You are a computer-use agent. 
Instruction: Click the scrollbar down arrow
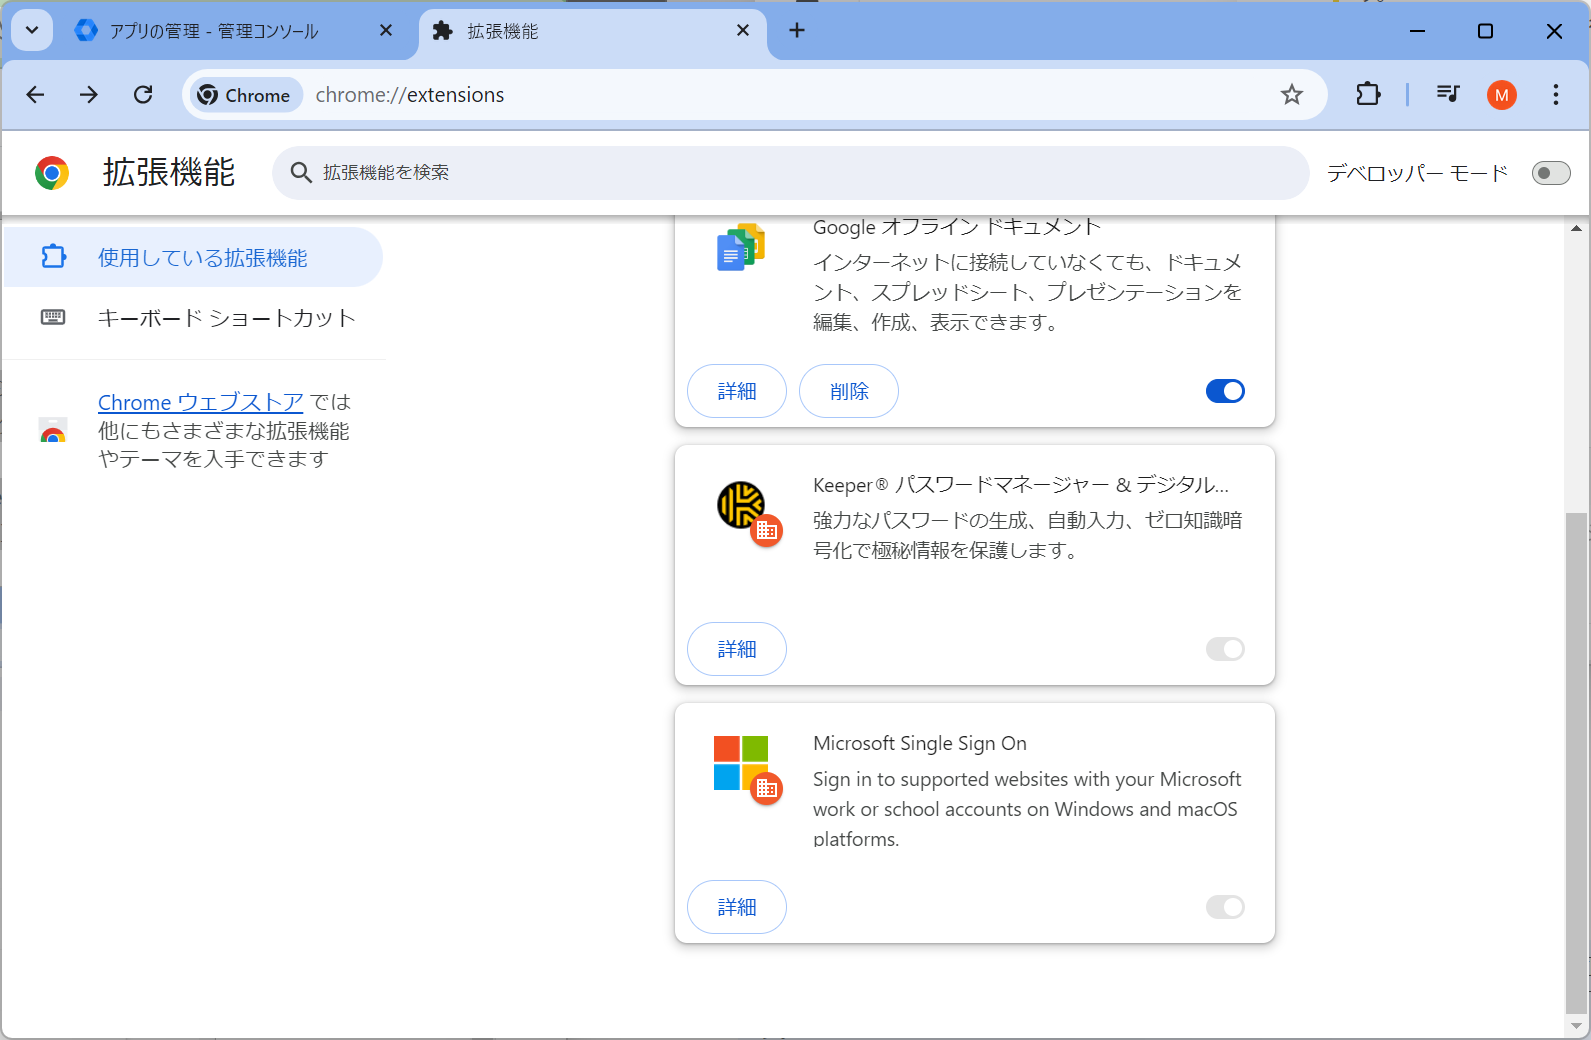tap(1577, 1026)
